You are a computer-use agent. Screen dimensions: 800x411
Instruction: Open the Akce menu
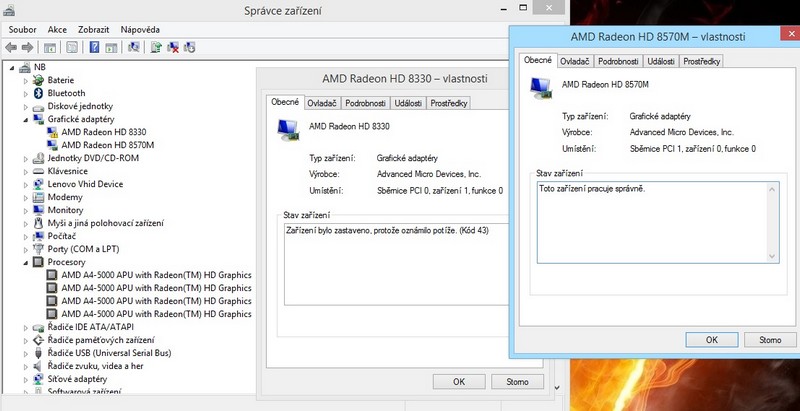click(x=57, y=30)
